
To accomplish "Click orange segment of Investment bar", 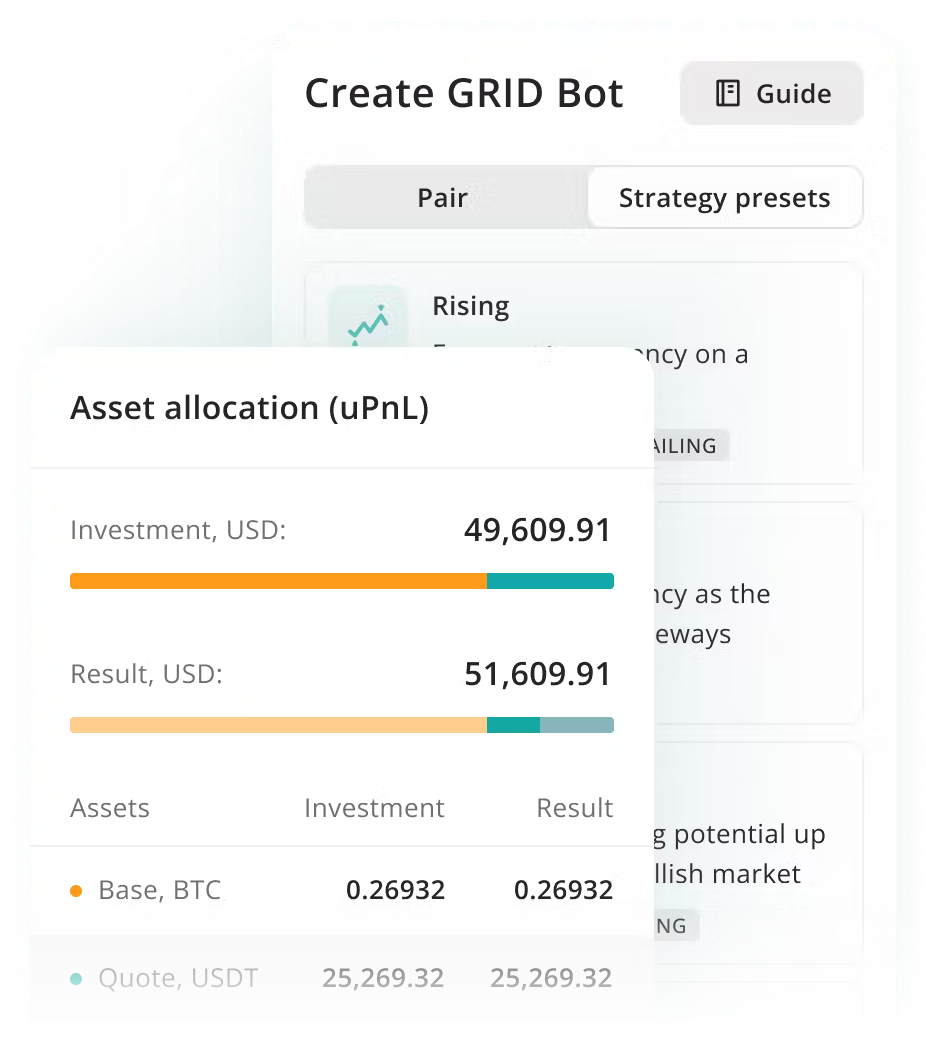I will [278, 581].
